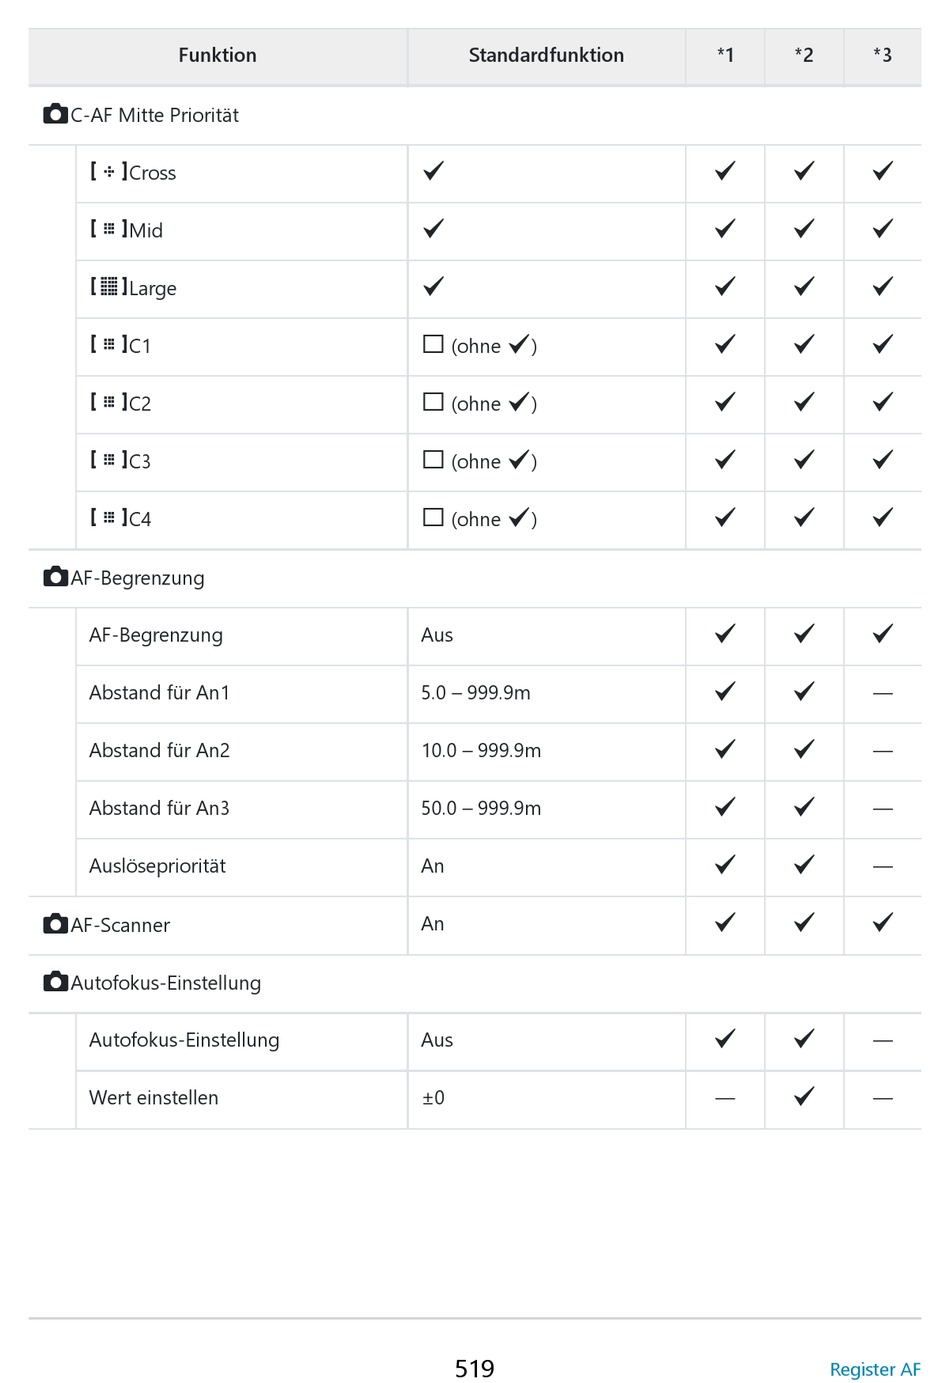Click the camera icon beside AF-Begrenzung heading
The image size is (950, 1383).
point(56,577)
